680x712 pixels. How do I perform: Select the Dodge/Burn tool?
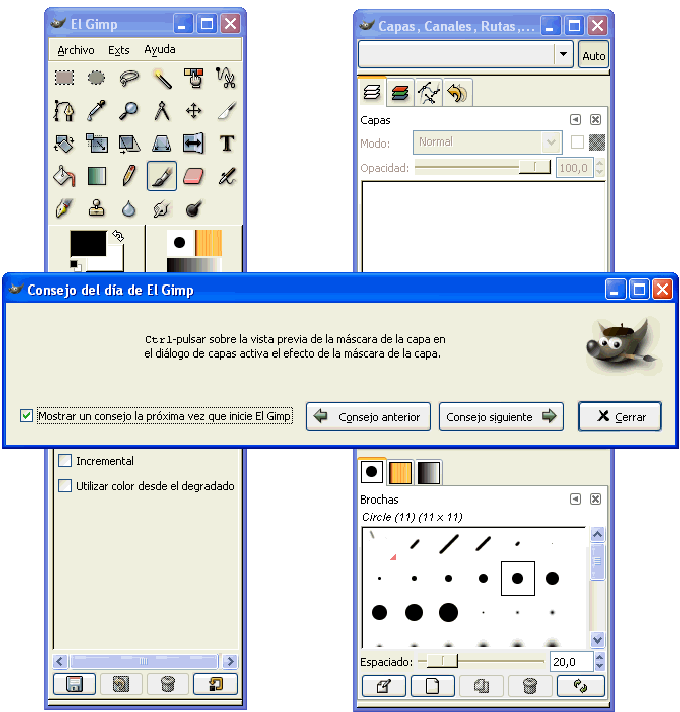point(194,209)
